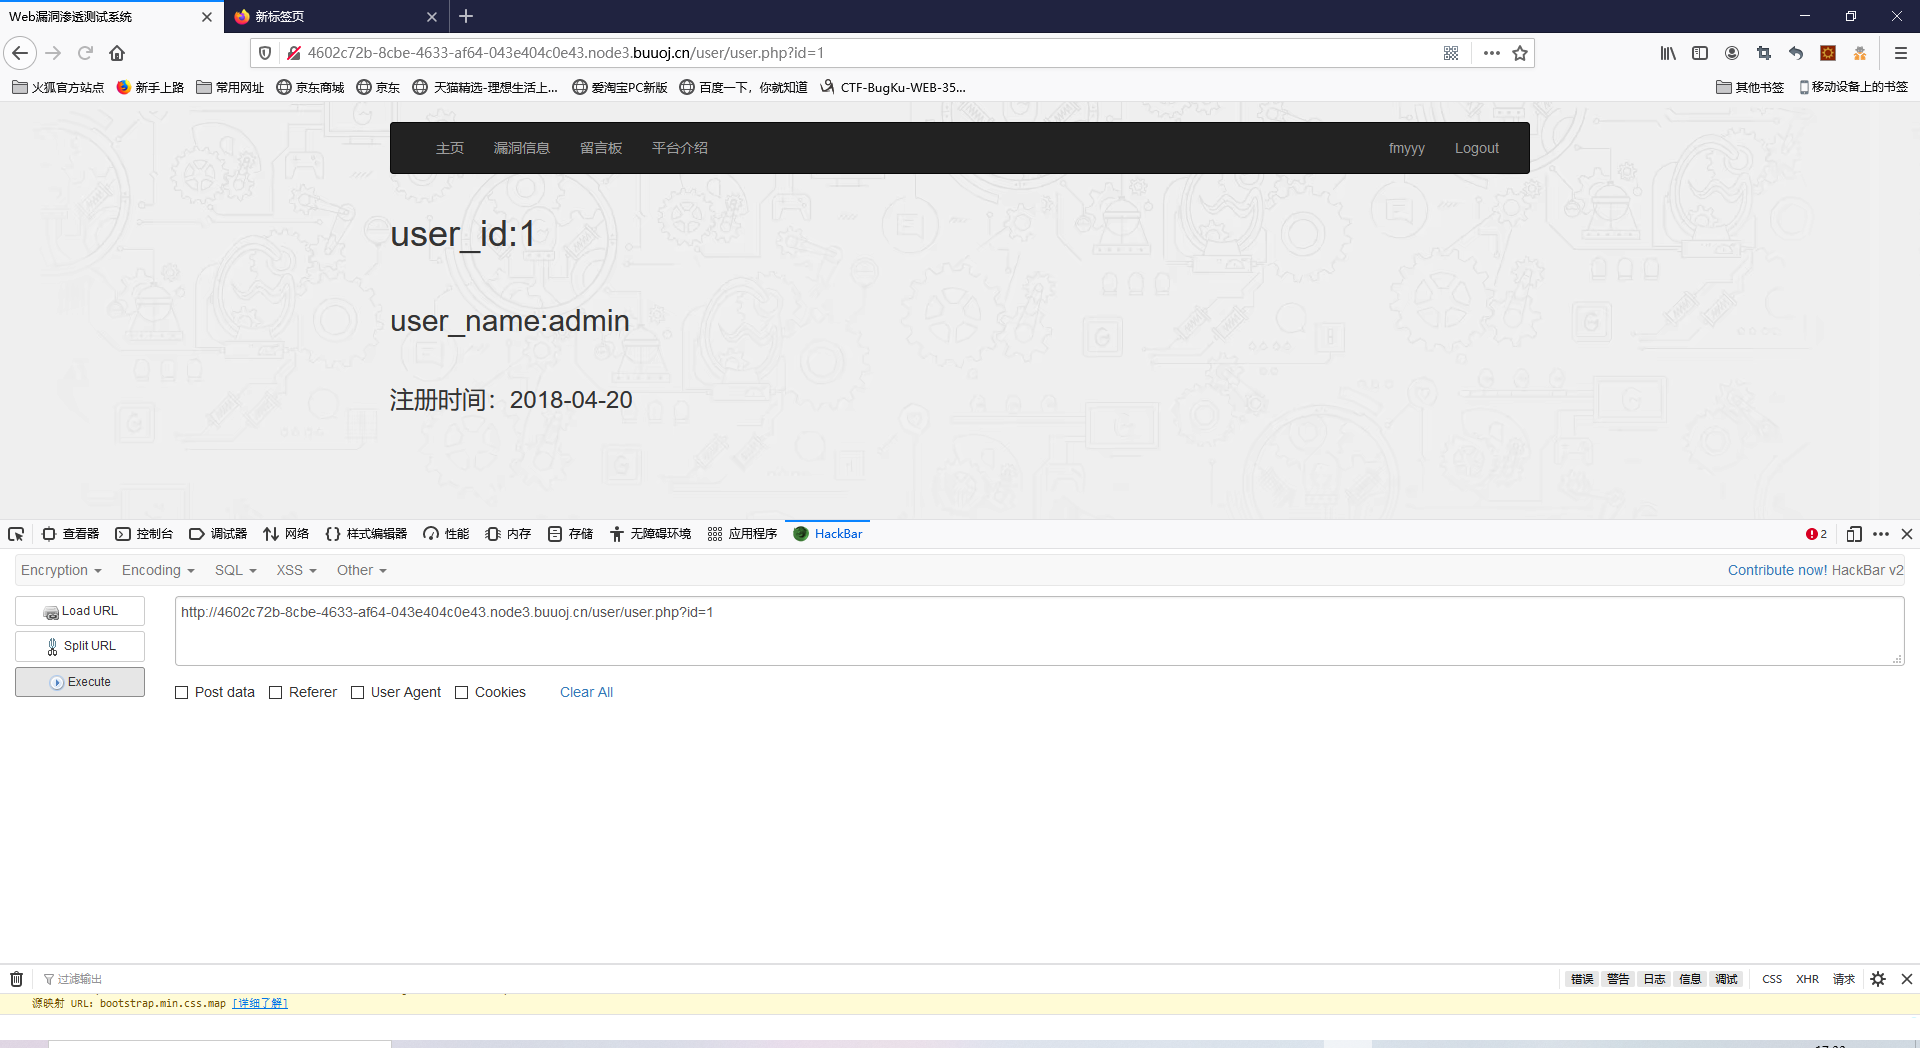The height and width of the screenshot is (1048, 1920).
Task: Switch to the HackBar devtools tab
Action: point(837,533)
